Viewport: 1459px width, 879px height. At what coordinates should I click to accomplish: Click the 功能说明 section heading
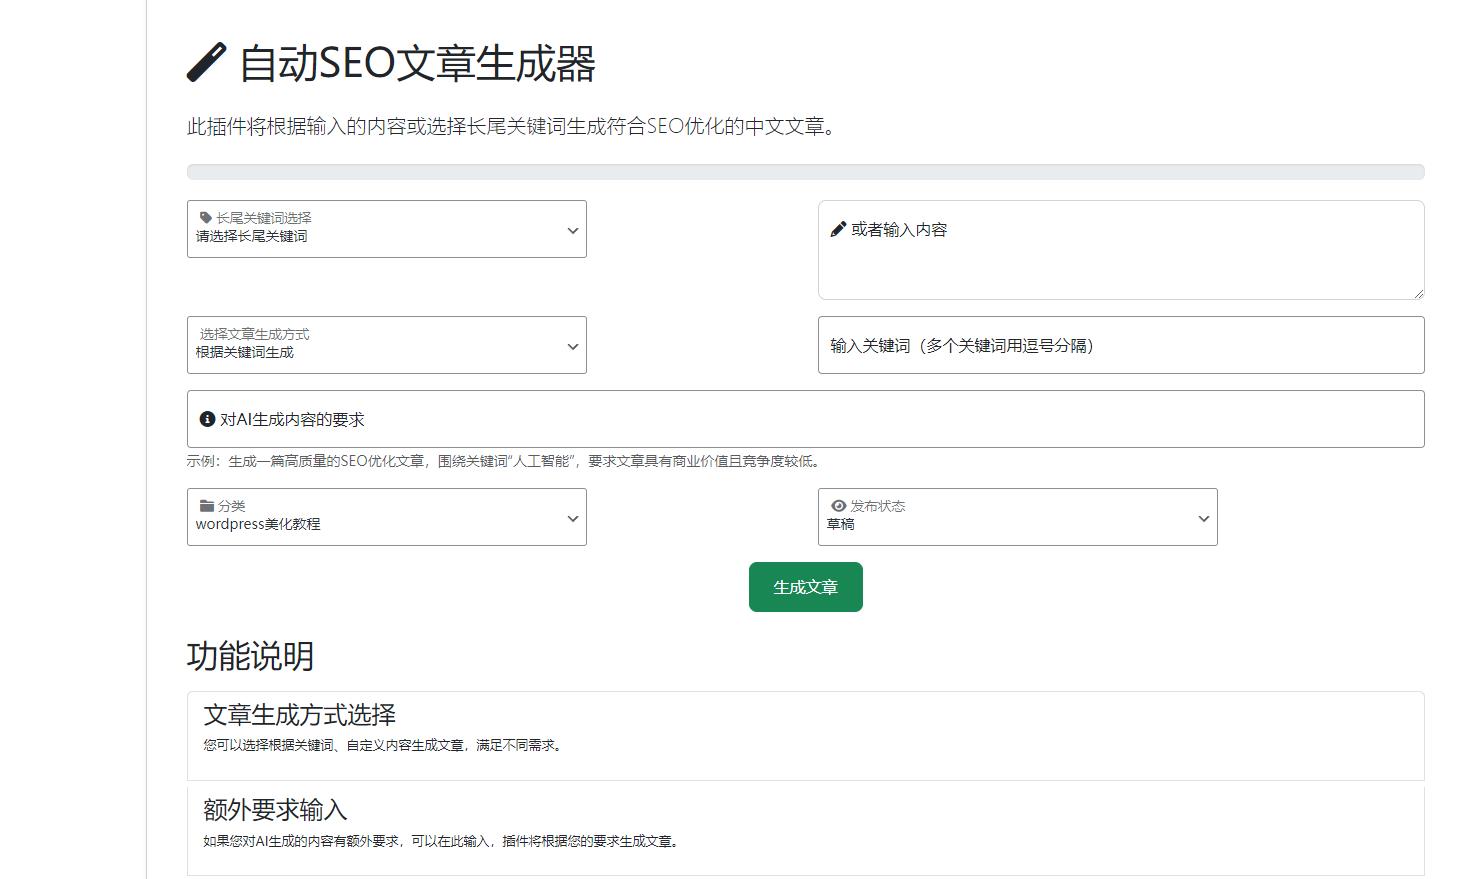(249, 657)
